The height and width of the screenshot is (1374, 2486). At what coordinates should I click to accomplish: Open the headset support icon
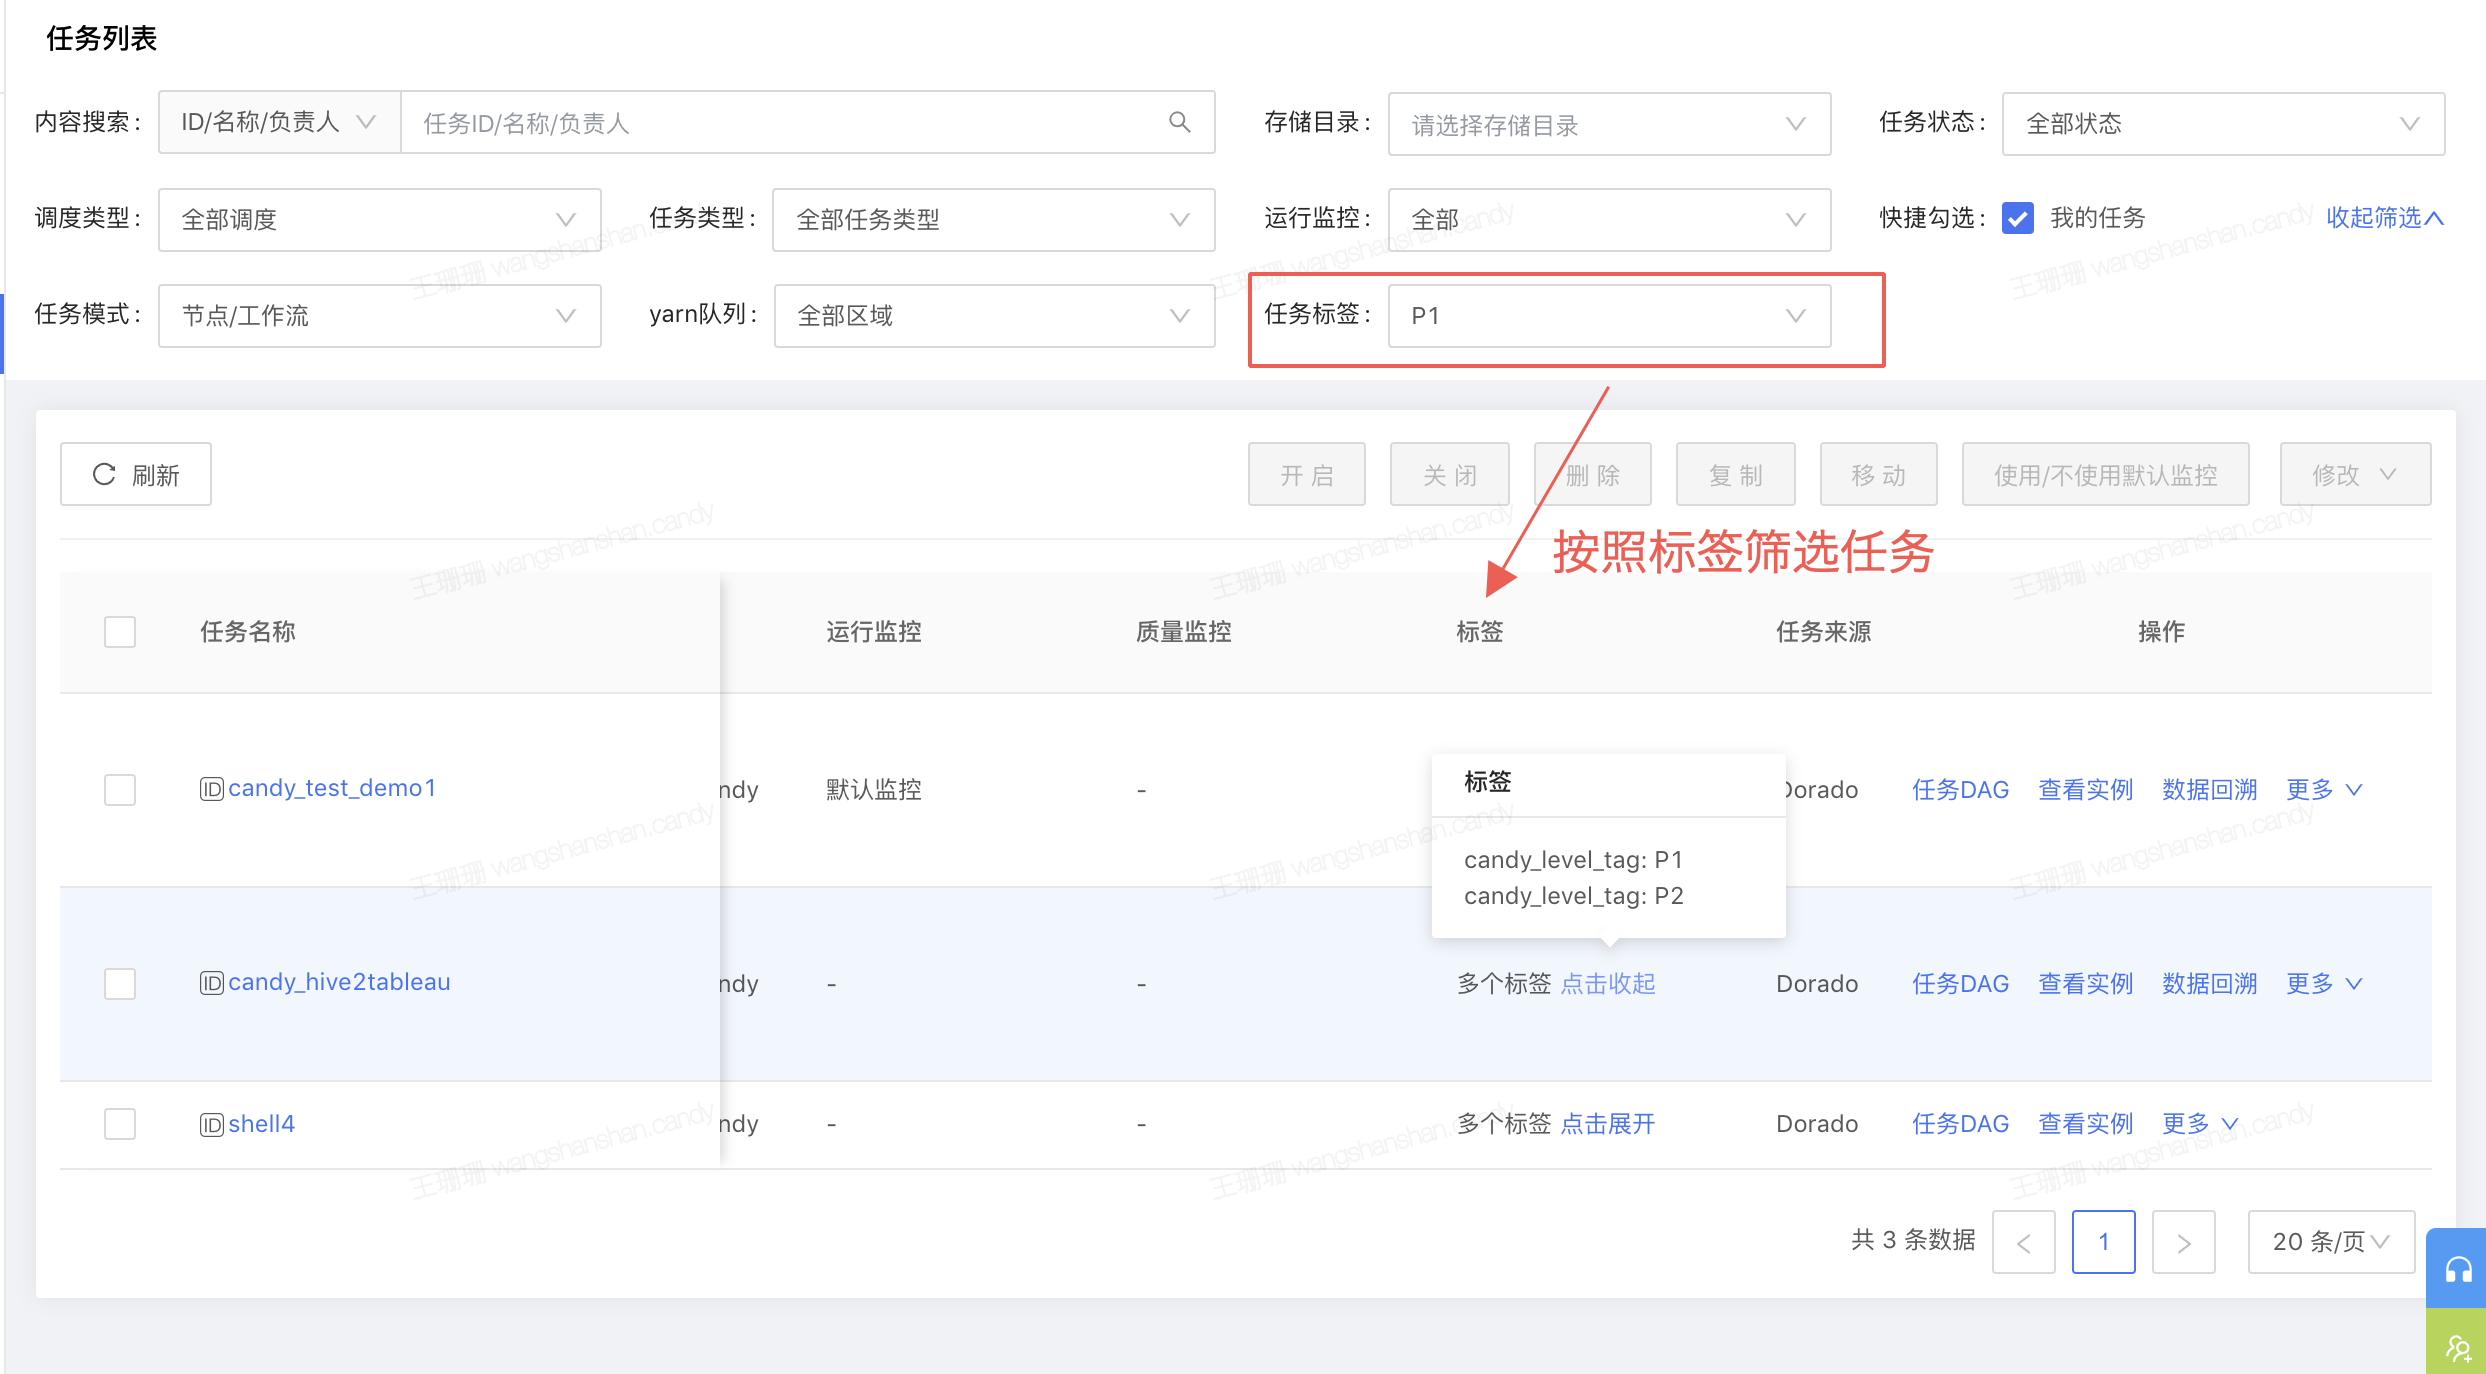coord(2458,1270)
